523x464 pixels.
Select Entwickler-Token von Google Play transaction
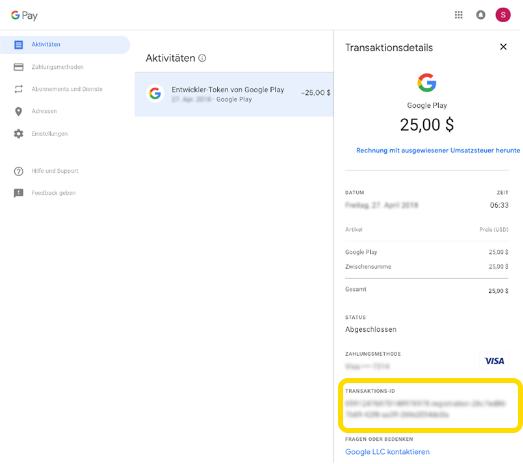pos(234,94)
